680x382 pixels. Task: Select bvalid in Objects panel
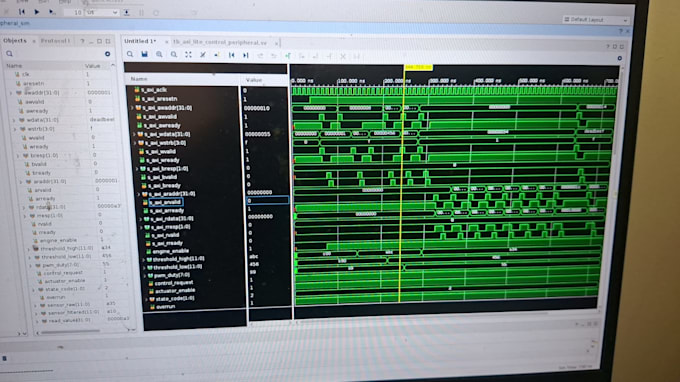(38, 164)
